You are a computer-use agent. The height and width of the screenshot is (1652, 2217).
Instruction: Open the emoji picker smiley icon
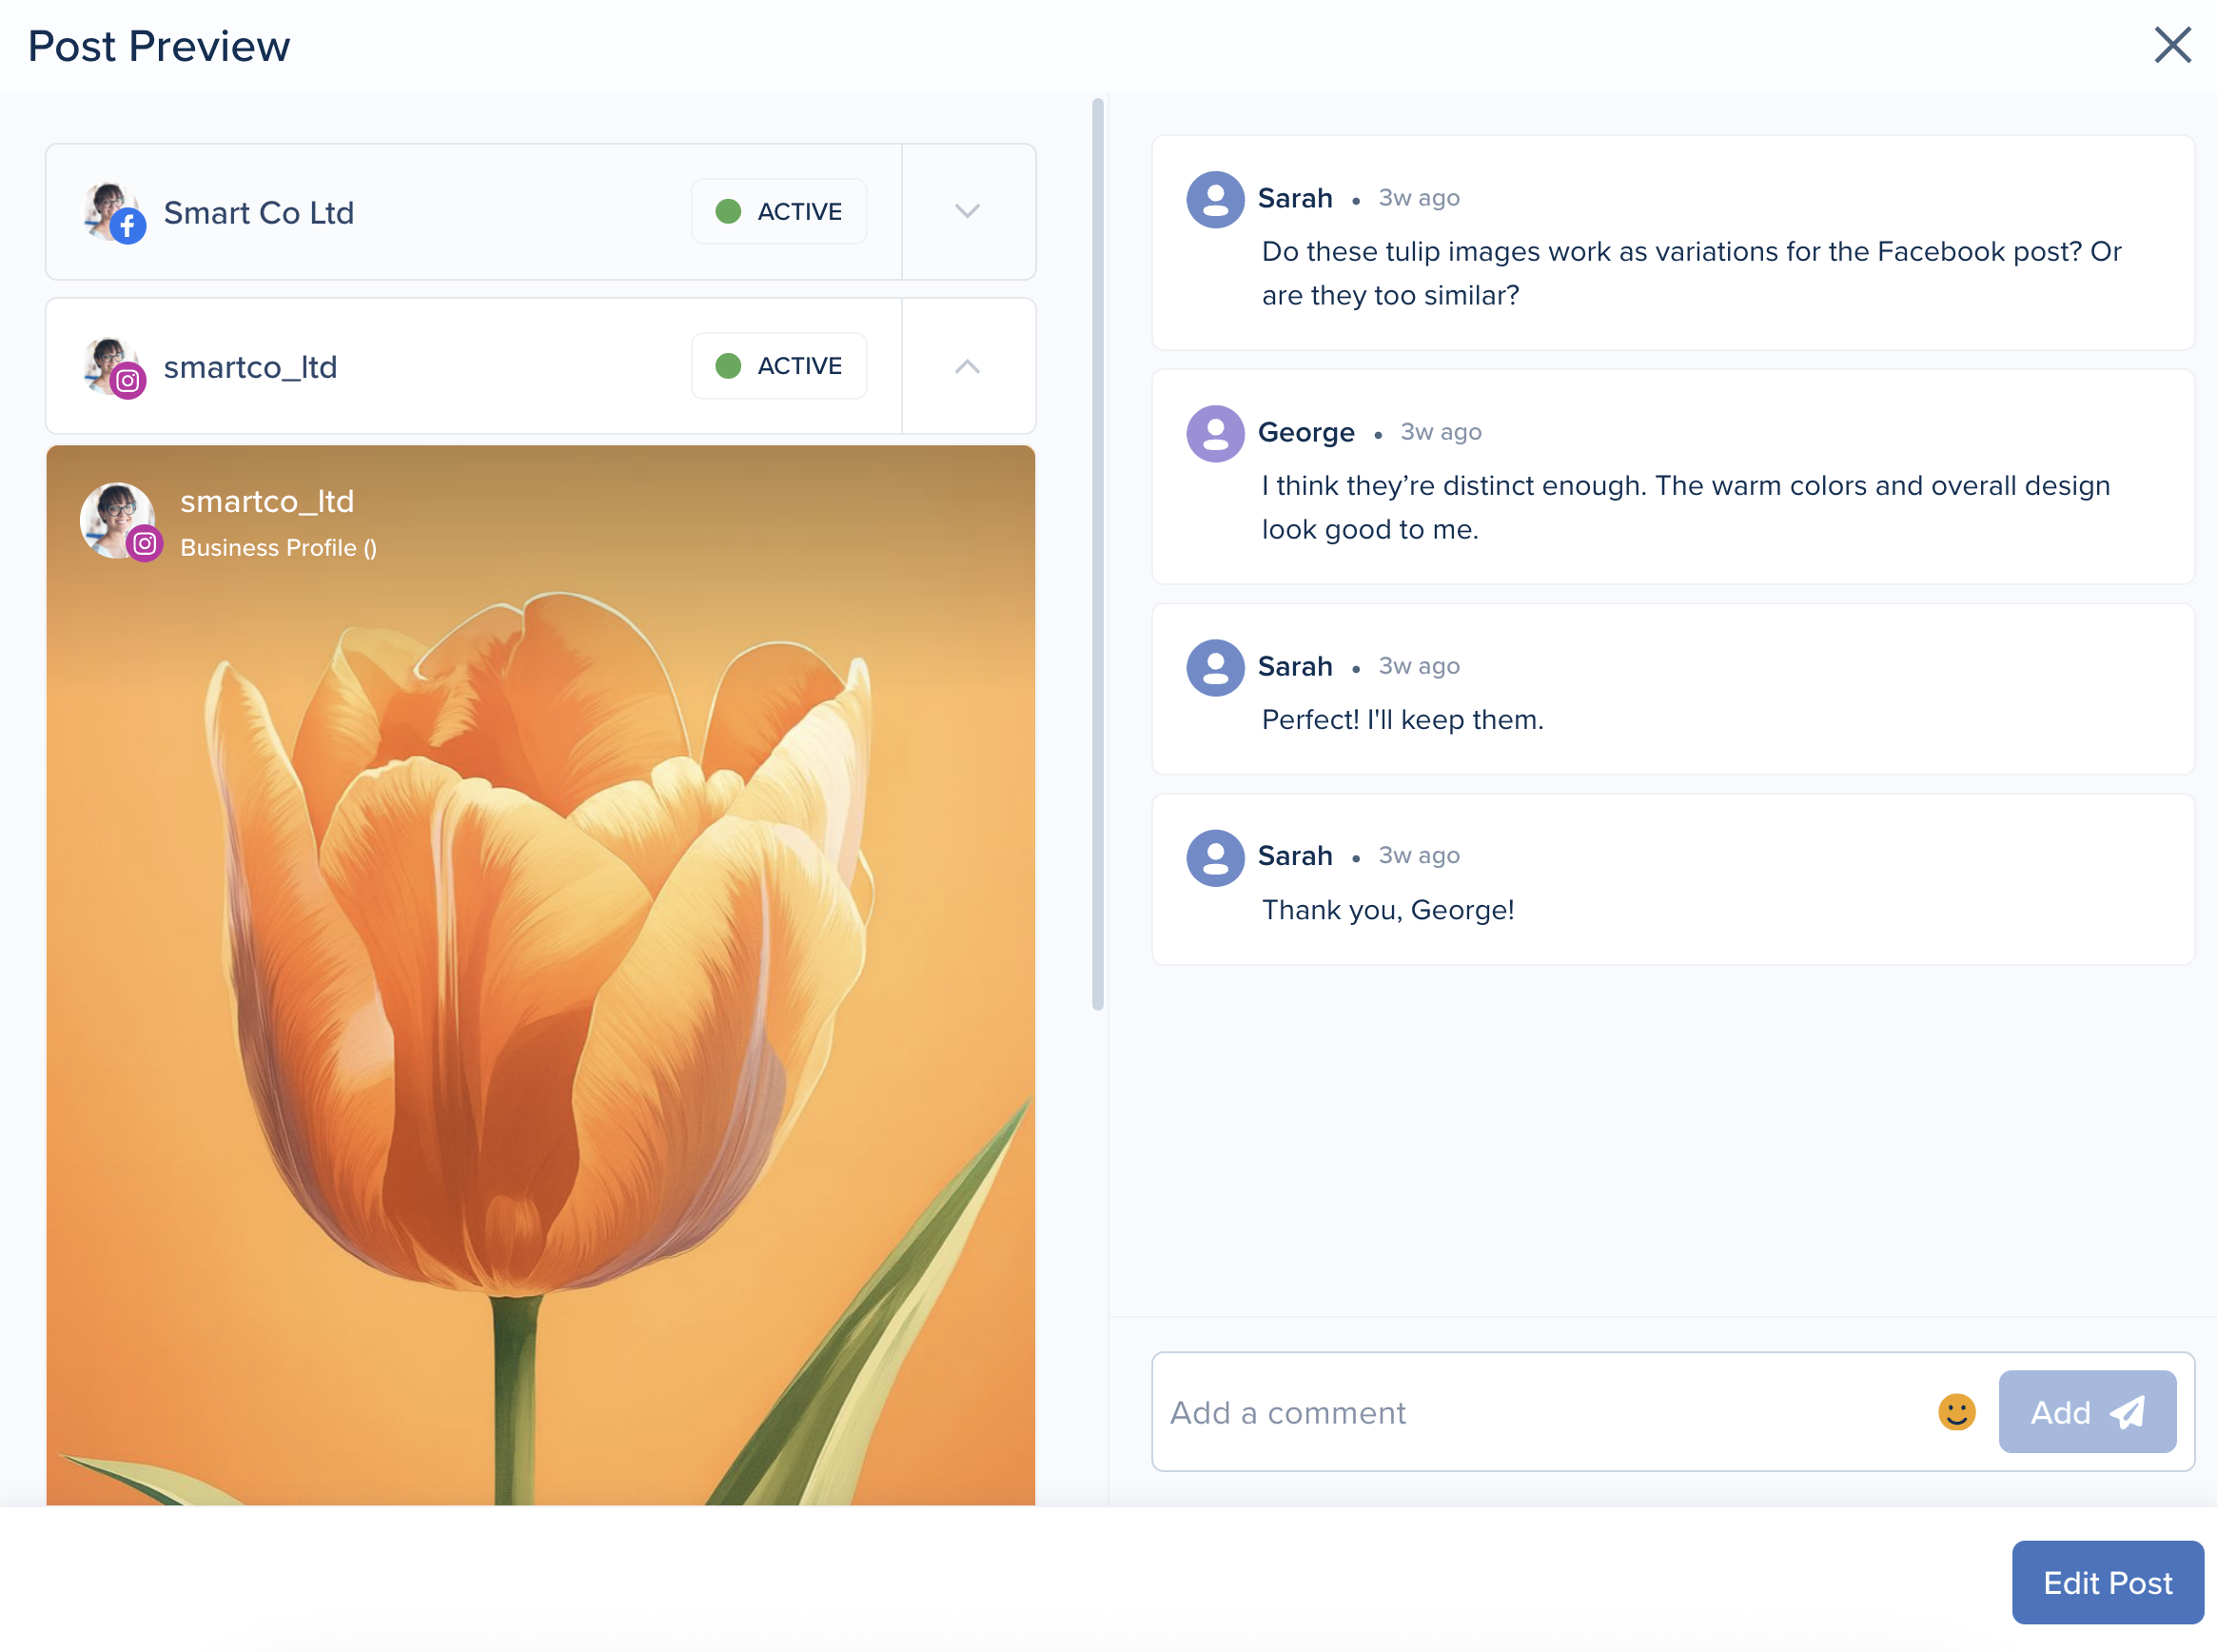point(1955,1412)
